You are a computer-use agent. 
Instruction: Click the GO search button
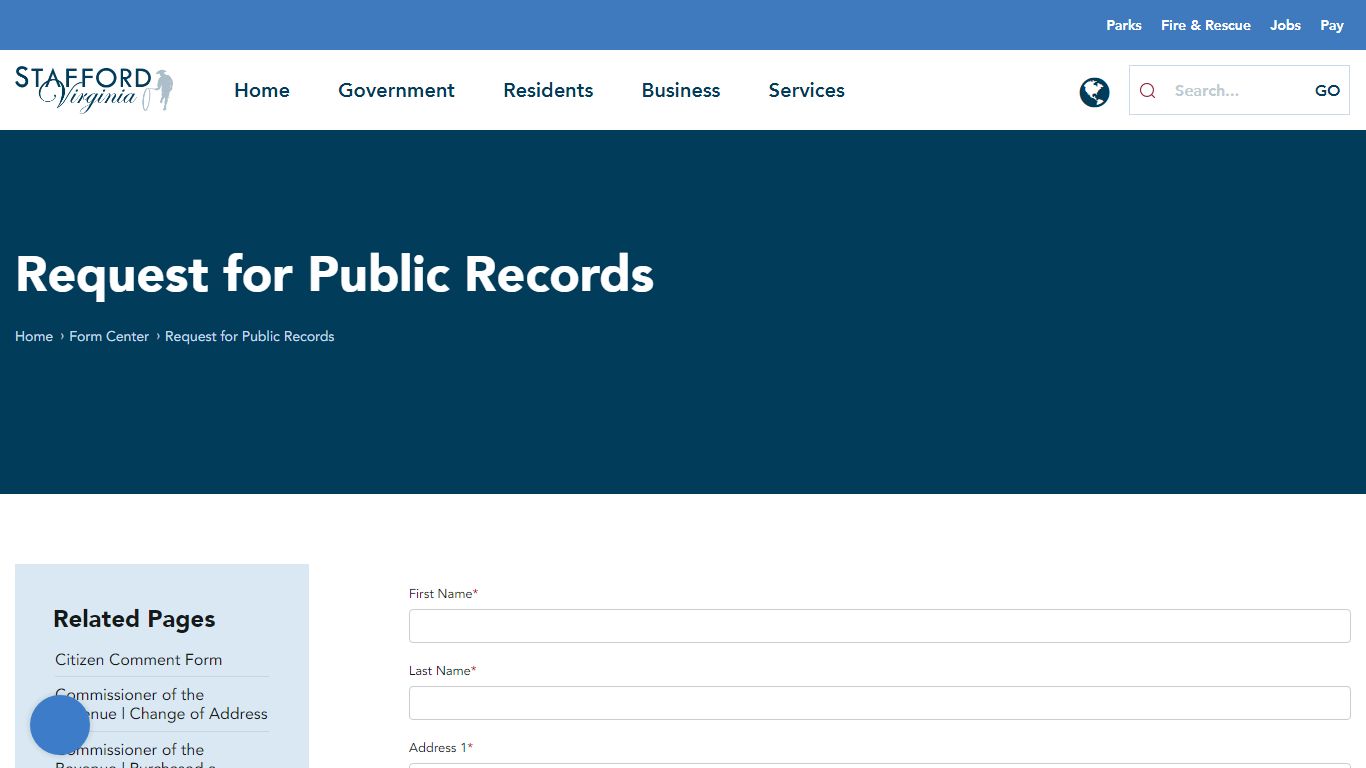click(x=1327, y=90)
